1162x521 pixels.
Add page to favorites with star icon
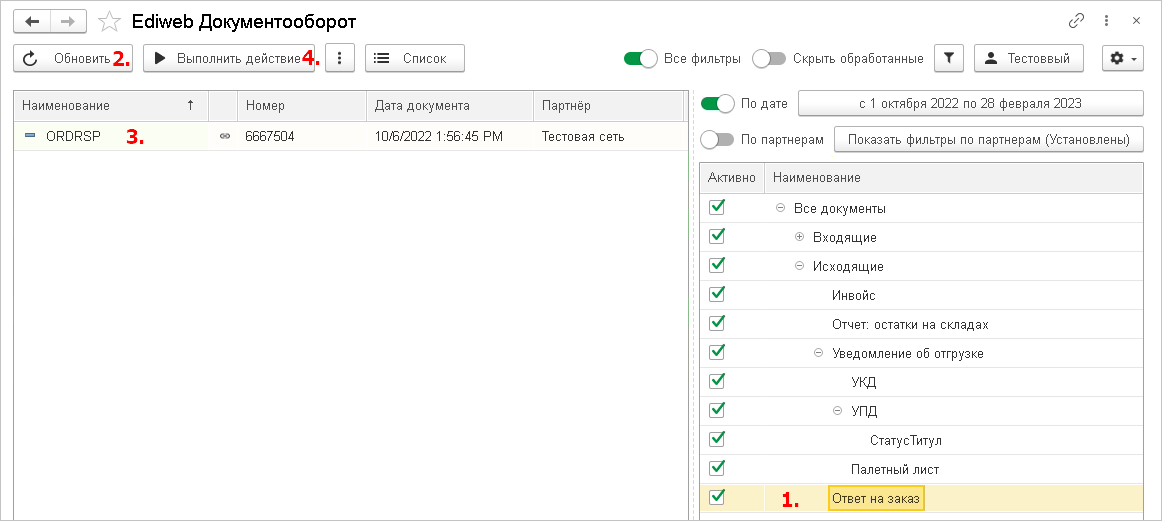click(x=110, y=21)
